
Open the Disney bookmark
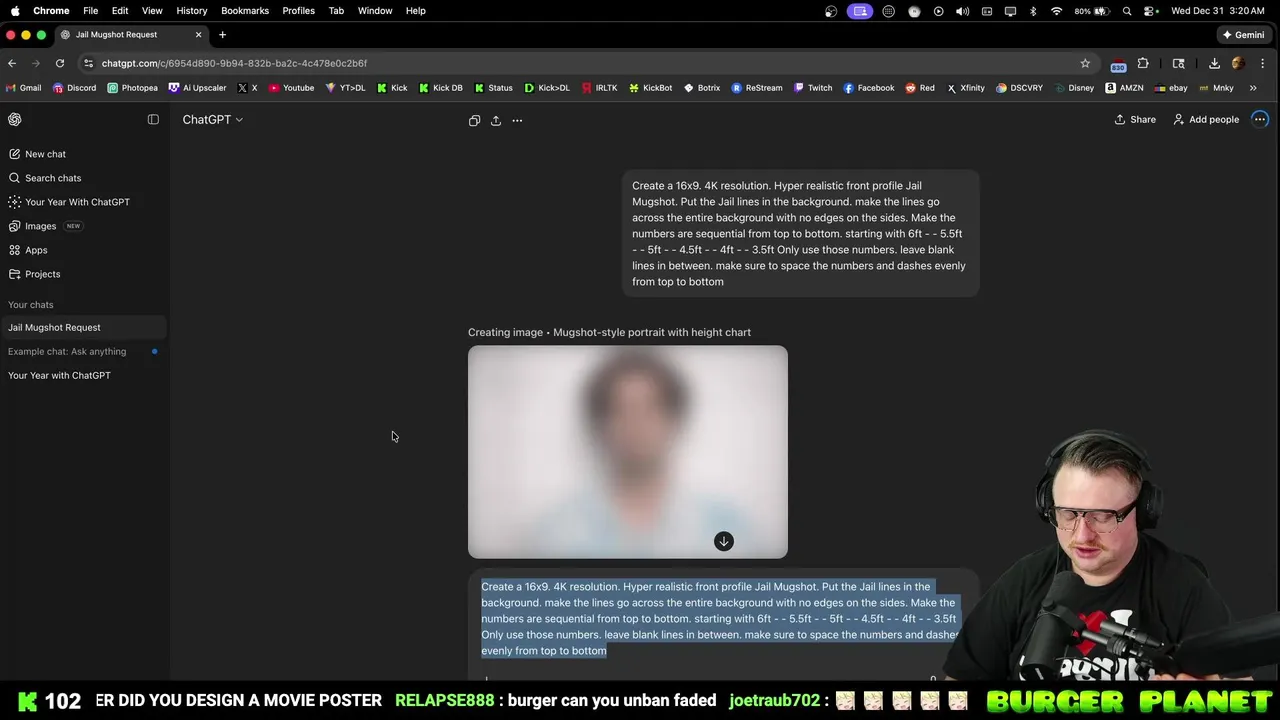[x=1074, y=88]
